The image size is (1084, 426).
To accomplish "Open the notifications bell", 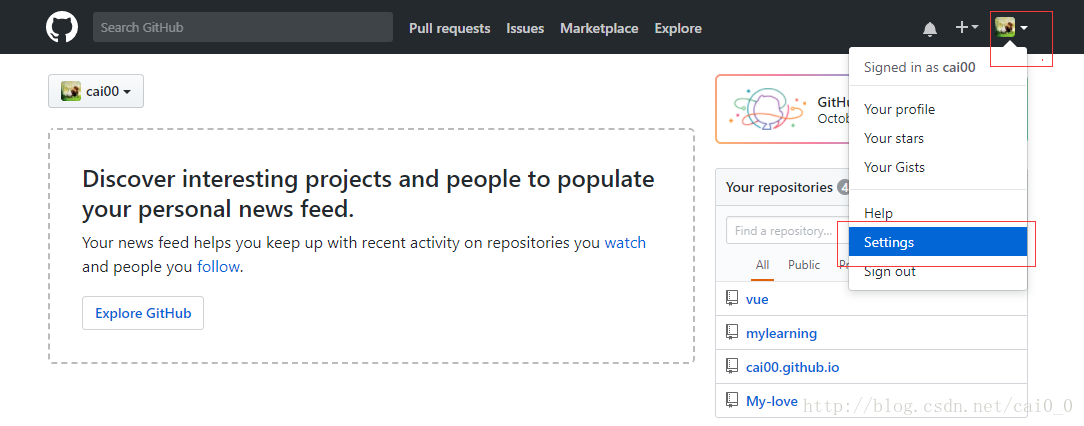I will 930,28.
